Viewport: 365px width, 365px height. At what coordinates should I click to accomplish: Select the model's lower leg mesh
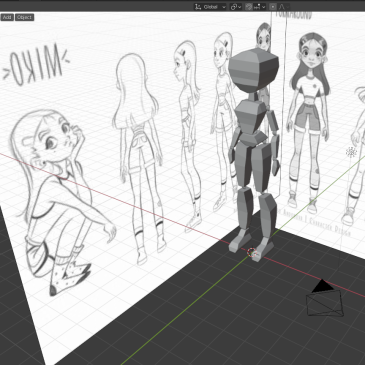point(245,209)
